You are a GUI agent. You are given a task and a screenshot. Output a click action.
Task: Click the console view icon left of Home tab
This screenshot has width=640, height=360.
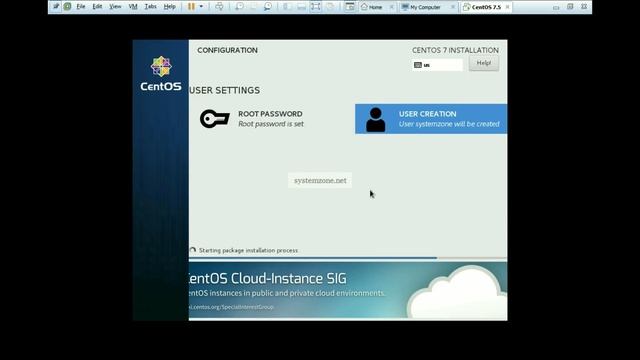350,7
